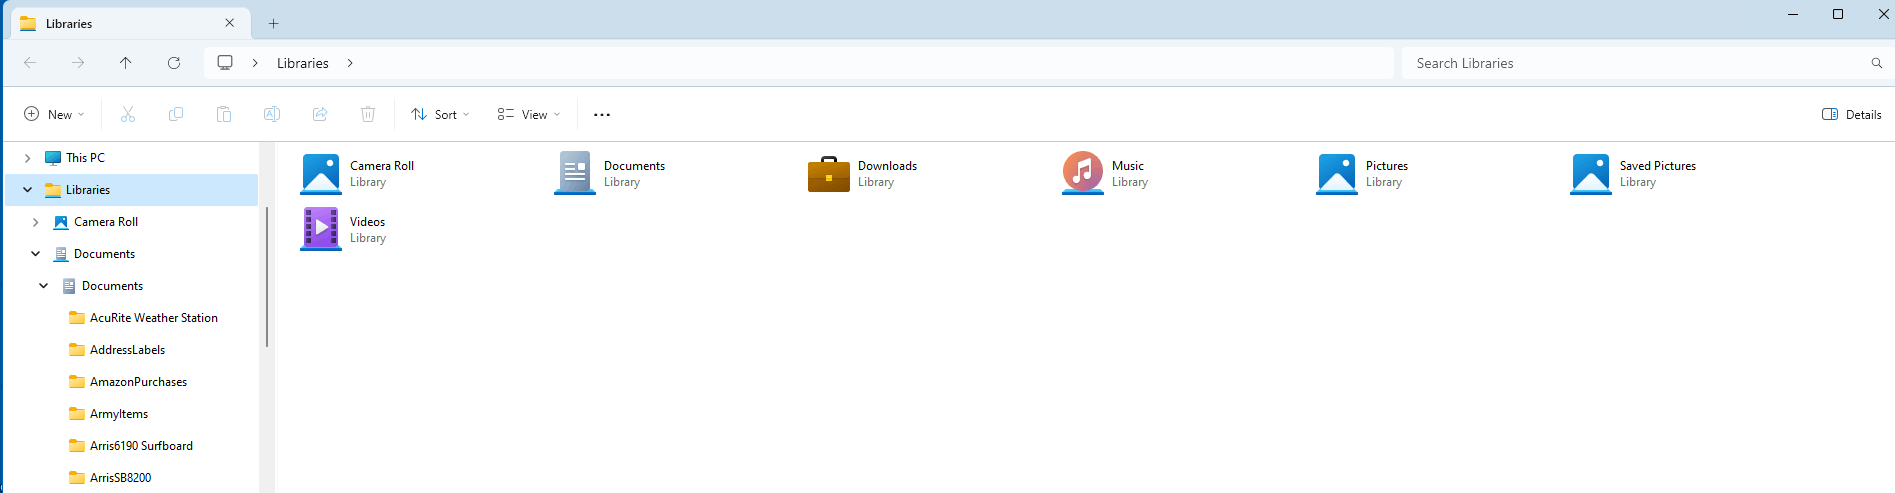Screen dimensions: 1895x493
Task: Close the Libraries tab
Action: (x=230, y=23)
